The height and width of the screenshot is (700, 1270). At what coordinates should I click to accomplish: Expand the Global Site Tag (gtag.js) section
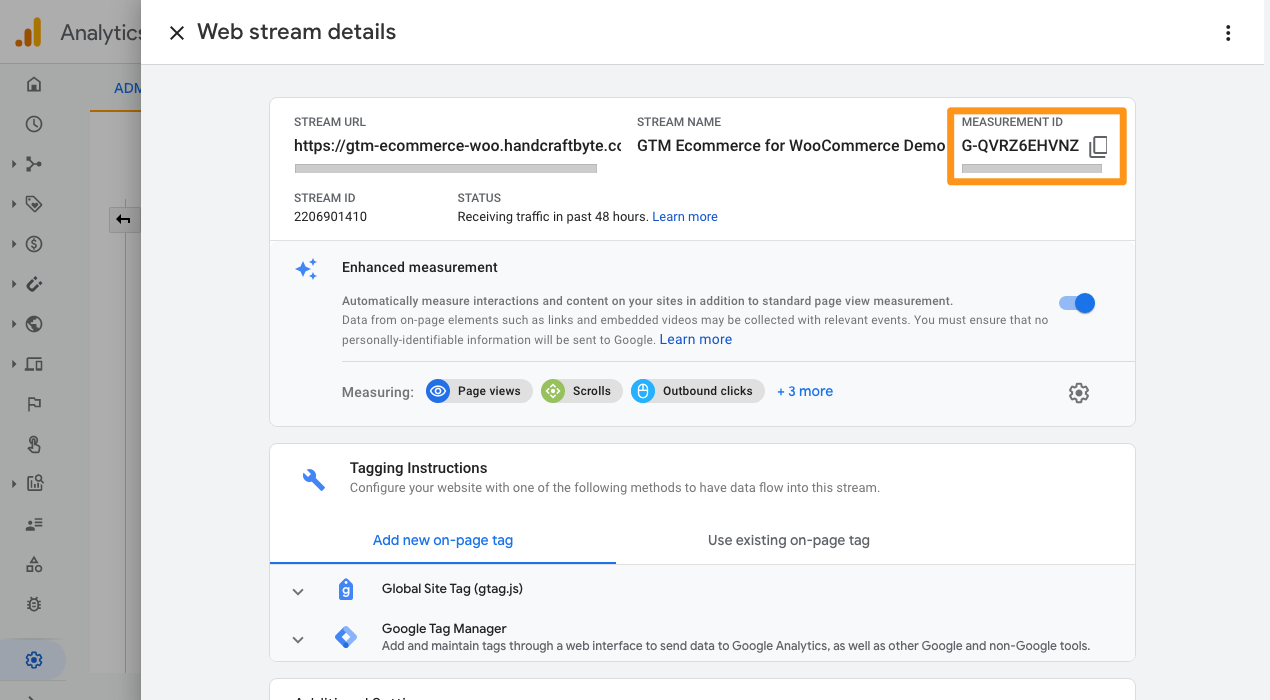pos(298,591)
